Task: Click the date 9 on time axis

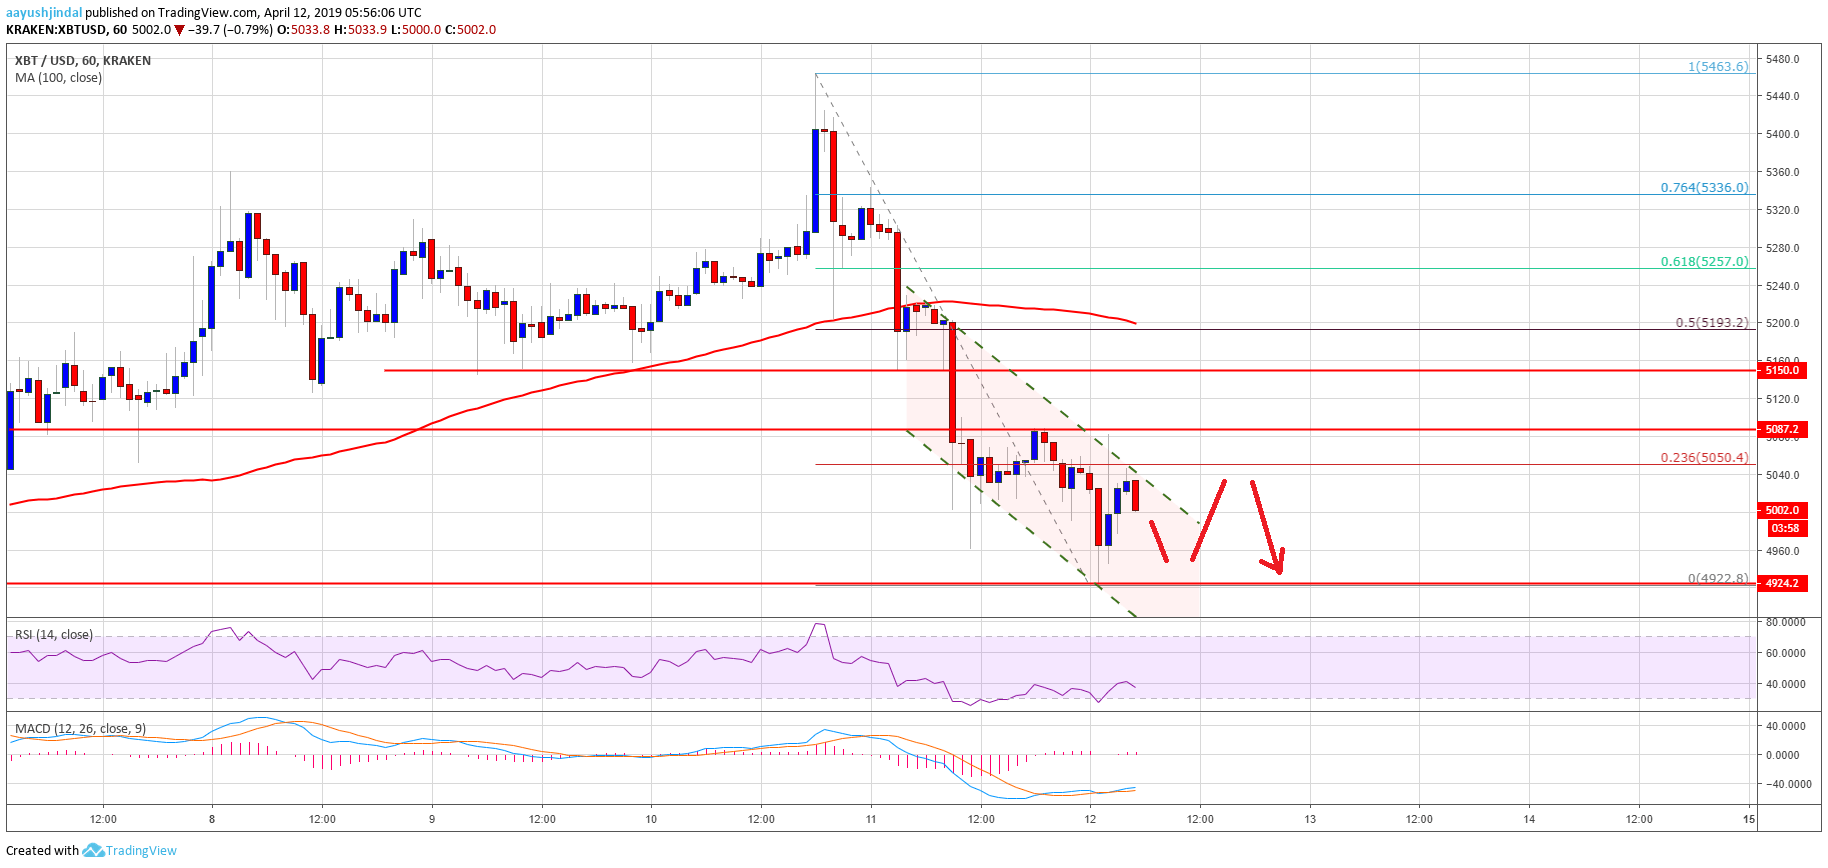Action: [x=432, y=819]
